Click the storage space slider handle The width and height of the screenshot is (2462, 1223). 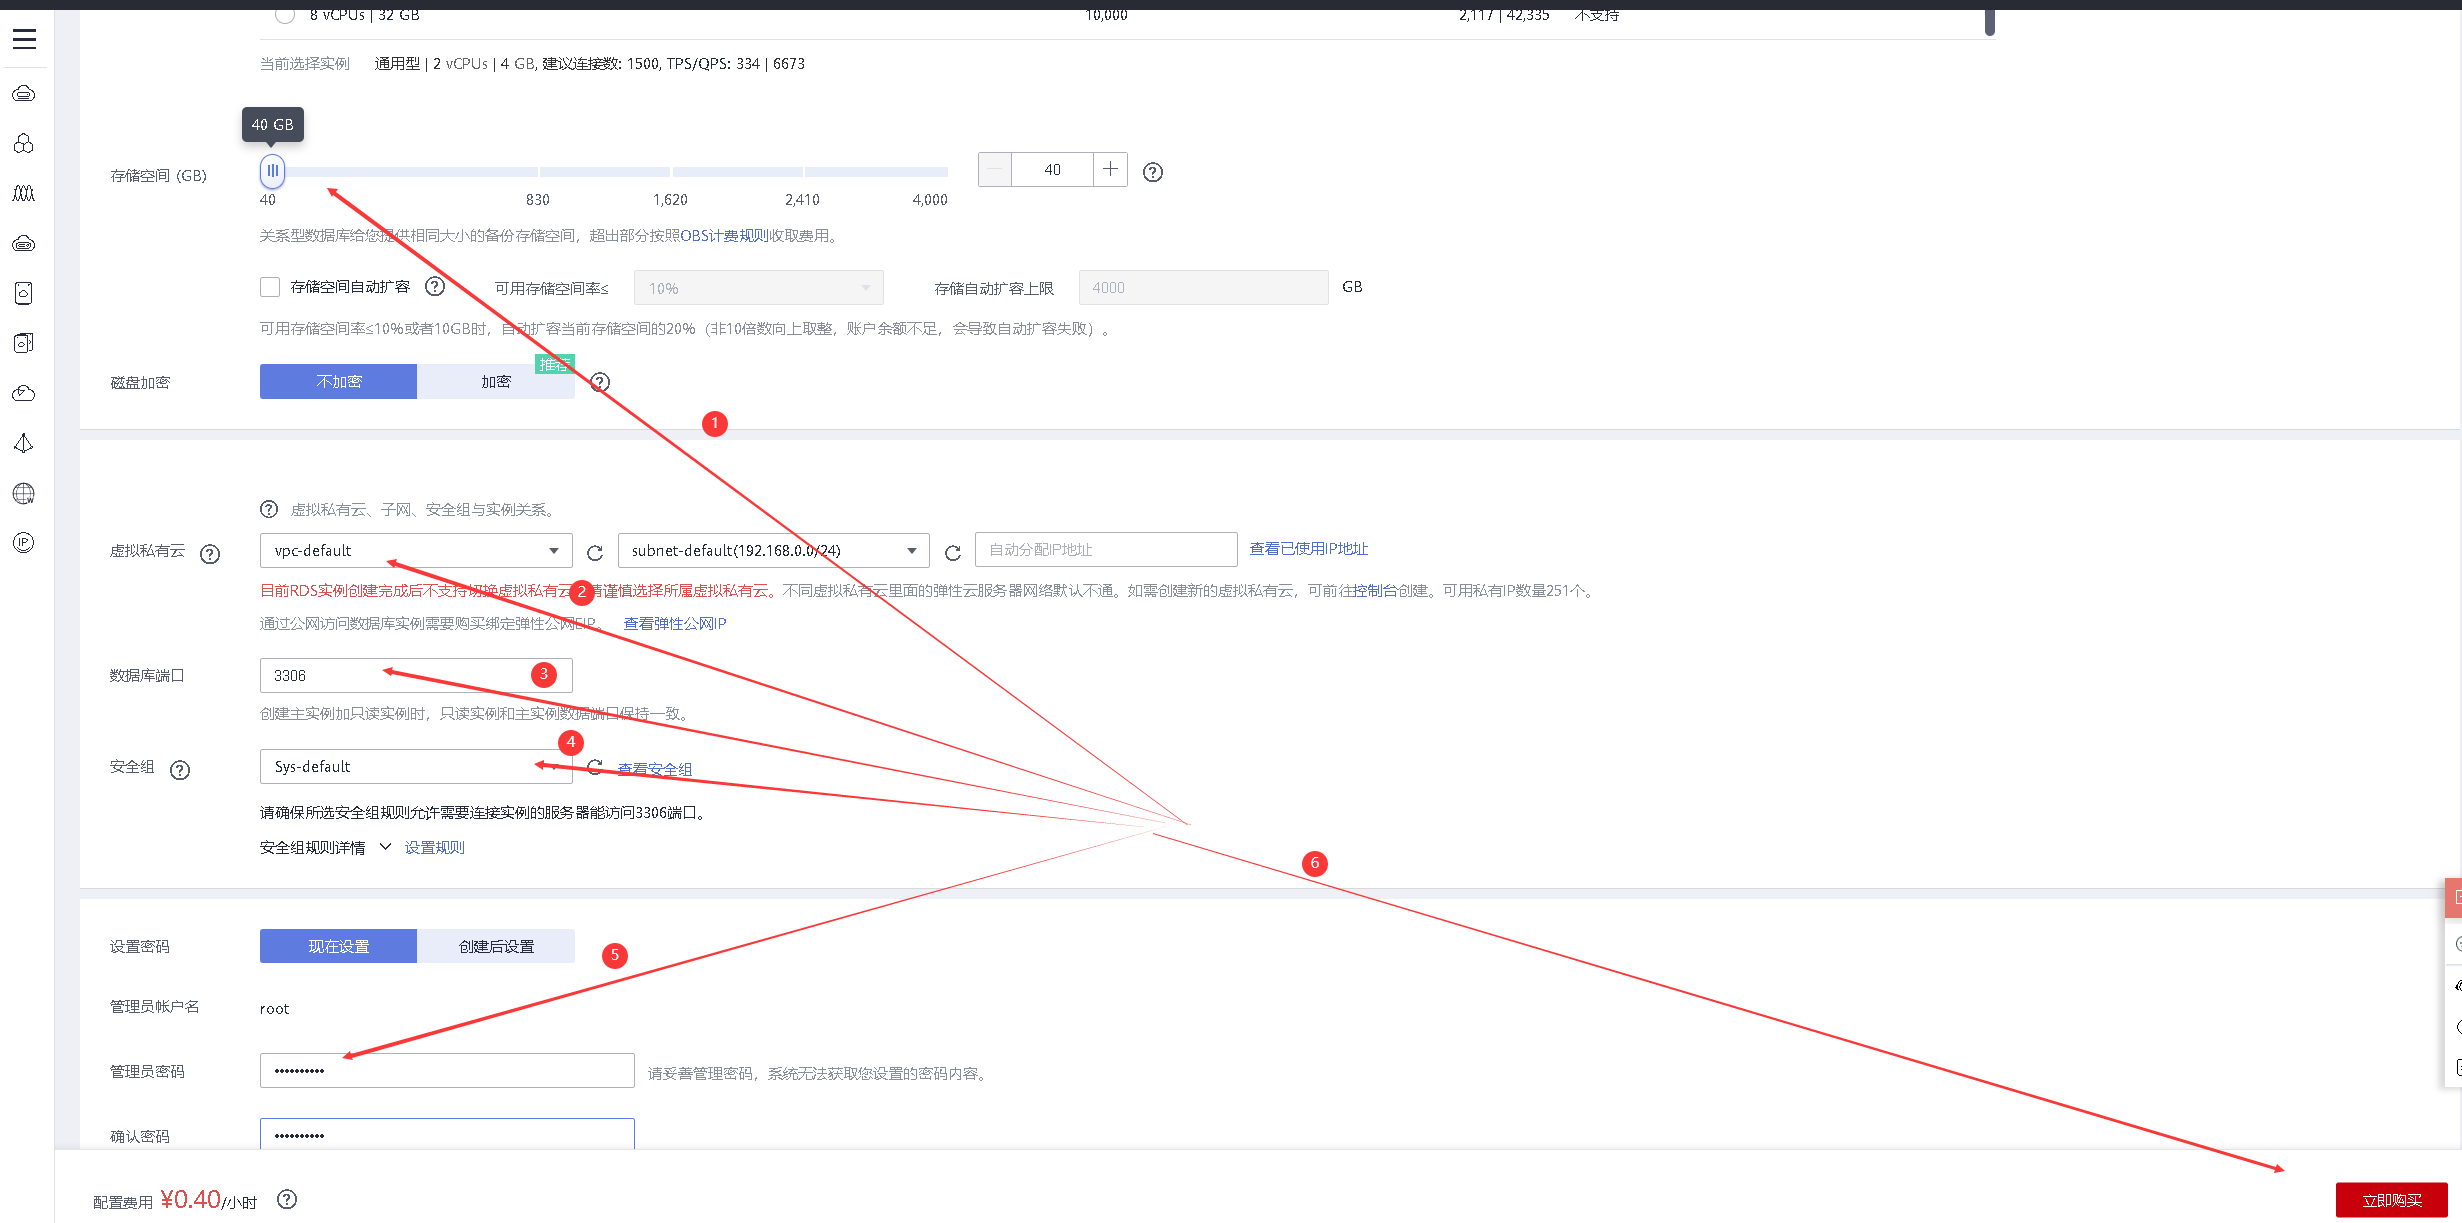tap(272, 171)
